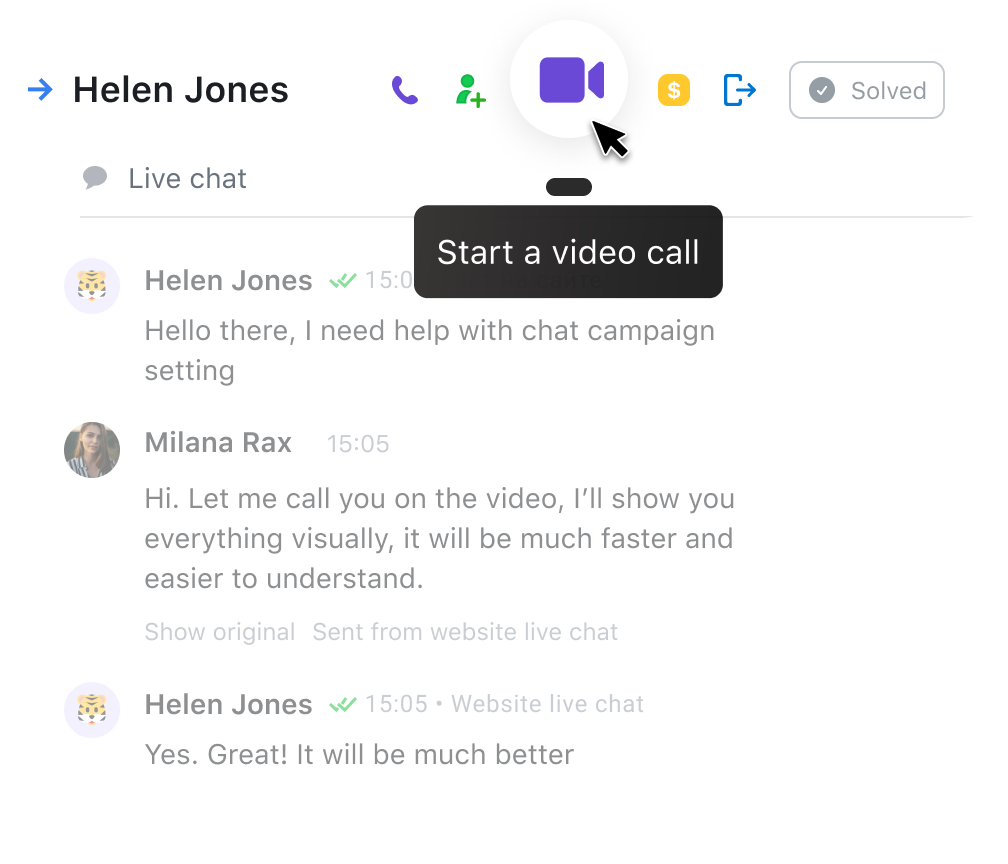Start a video call with camera icon

point(570,80)
